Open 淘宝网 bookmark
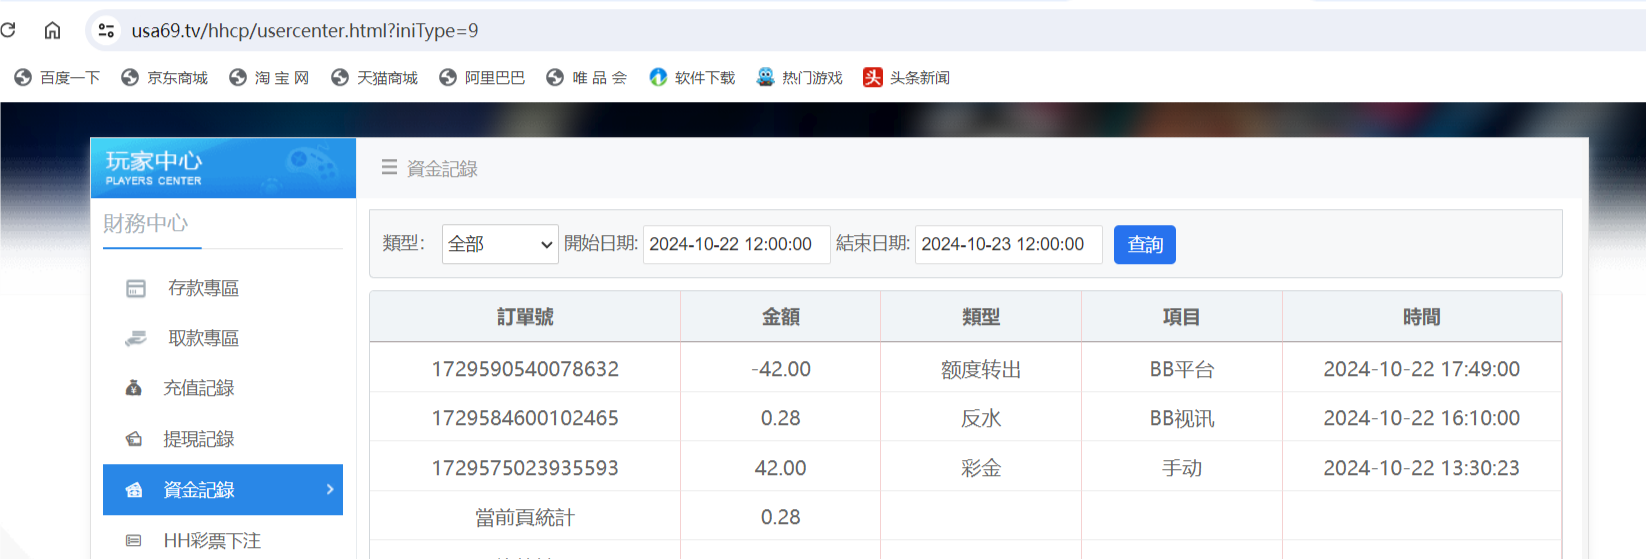The width and height of the screenshot is (1646, 559). pos(269,78)
